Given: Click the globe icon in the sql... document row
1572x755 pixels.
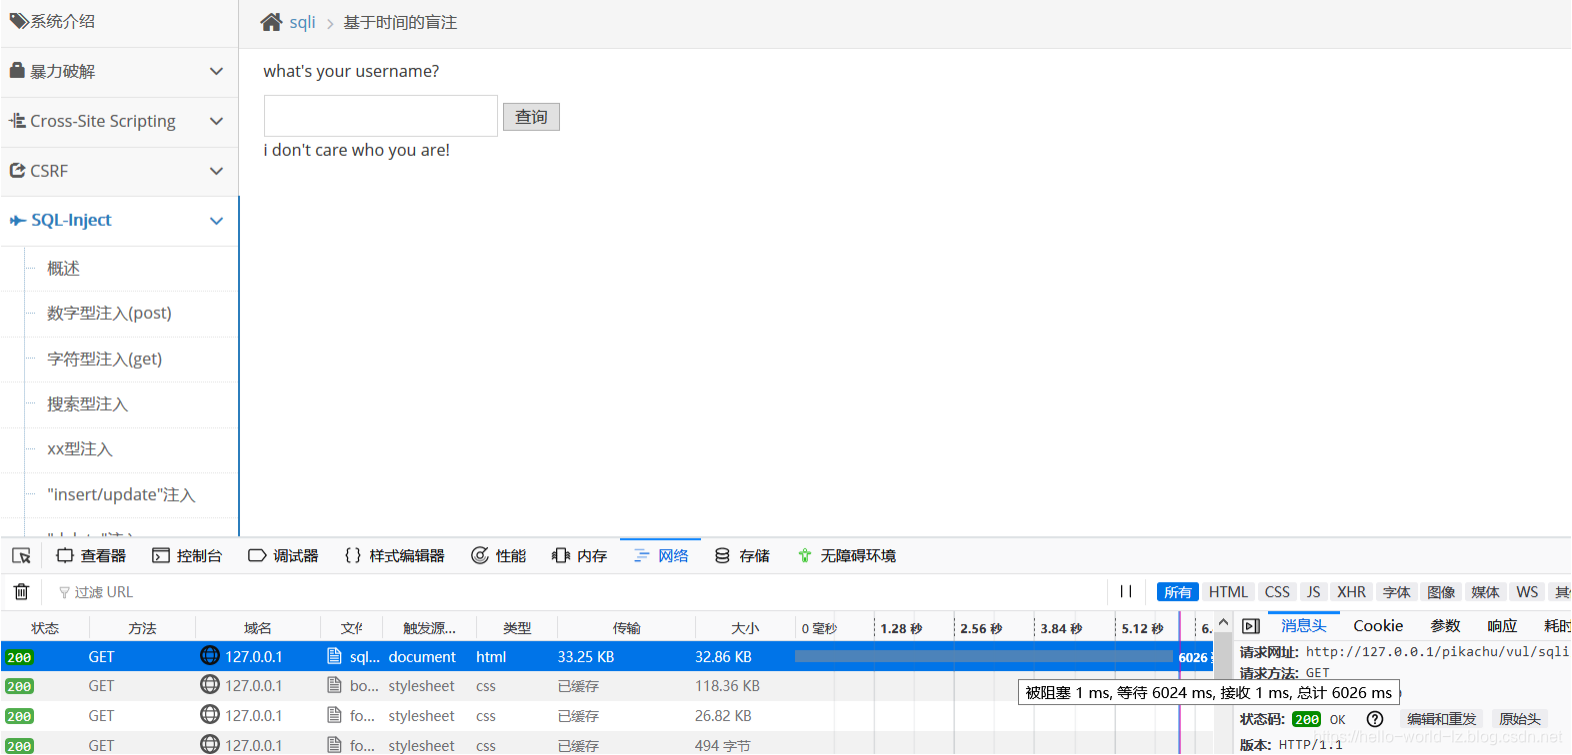Looking at the screenshot, I should pyautogui.click(x=210, y=656).
